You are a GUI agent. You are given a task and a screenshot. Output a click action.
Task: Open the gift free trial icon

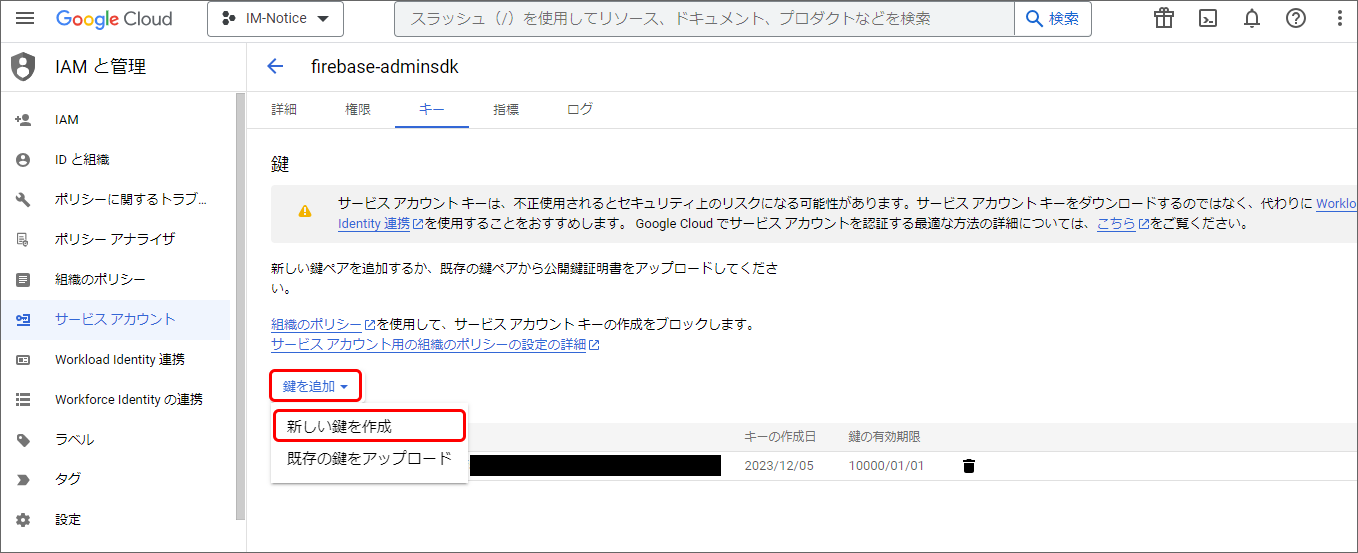tap(1163, 18)
